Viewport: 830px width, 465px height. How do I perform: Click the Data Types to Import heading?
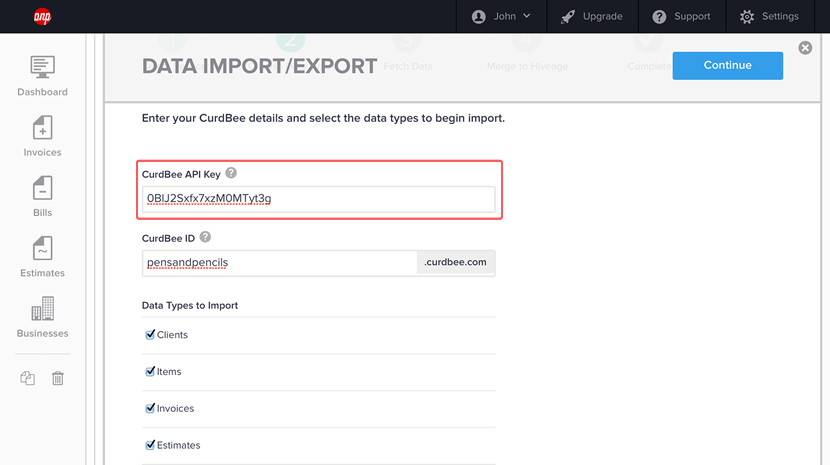pyautogui.click(x=190, y=306)
